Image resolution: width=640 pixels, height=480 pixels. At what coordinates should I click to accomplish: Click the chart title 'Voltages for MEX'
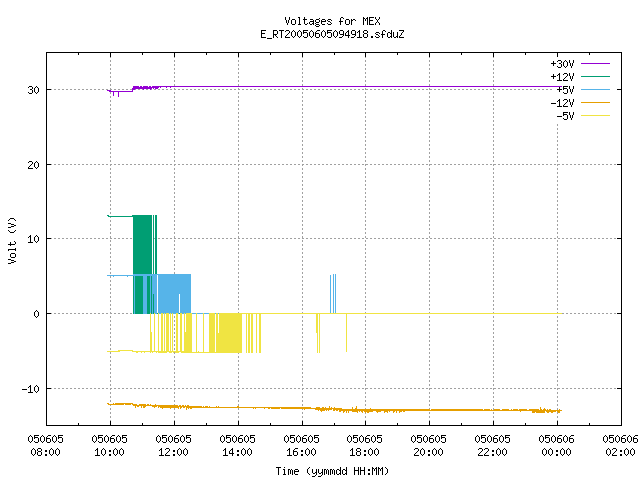pyautogui.click(x=332, y=21)
